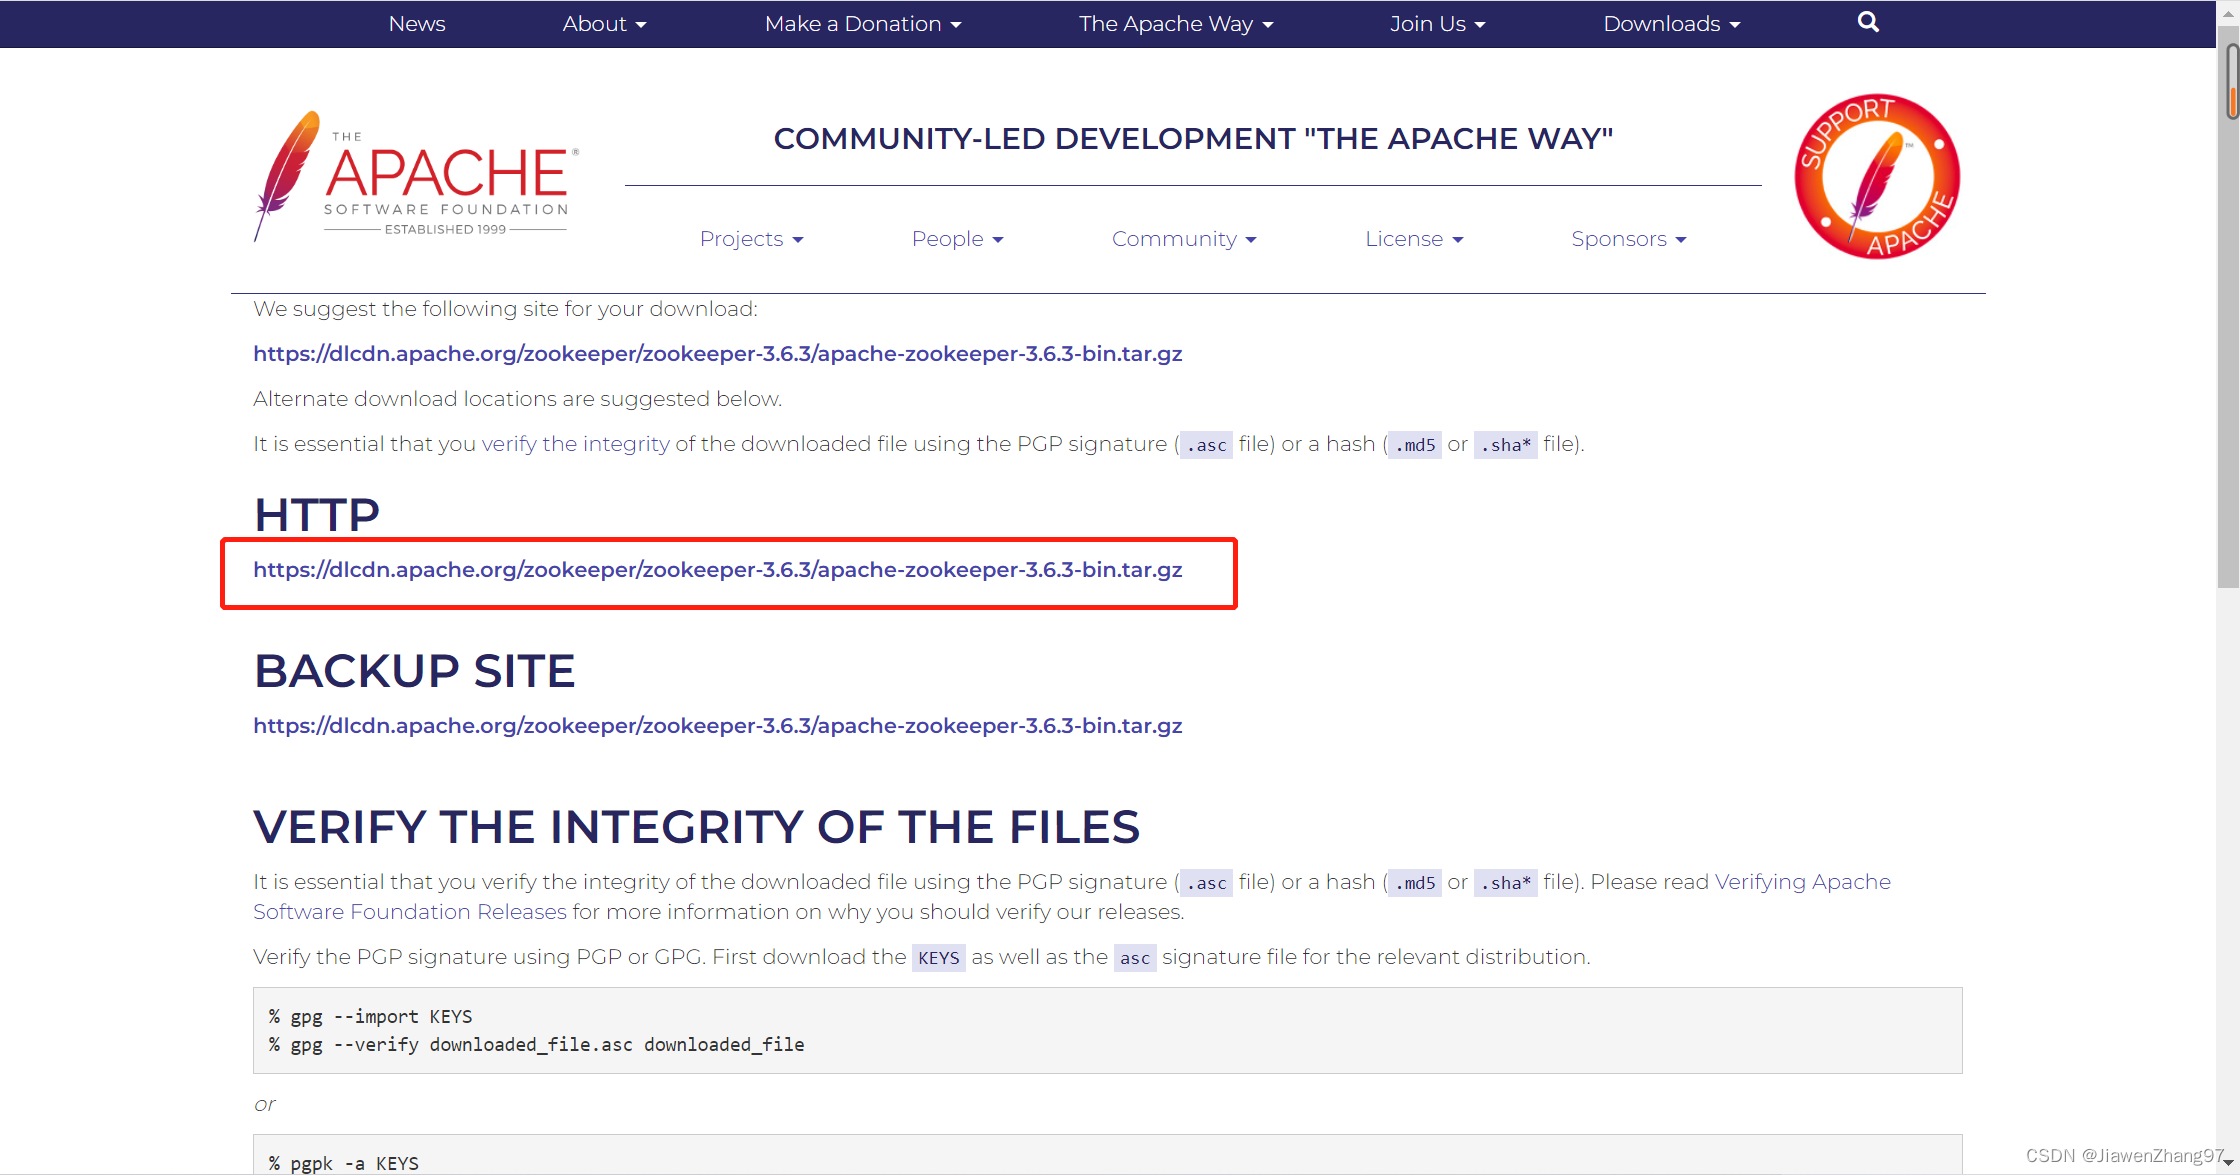Click the KEYS code link
2240x1175 pixels.
938,958
